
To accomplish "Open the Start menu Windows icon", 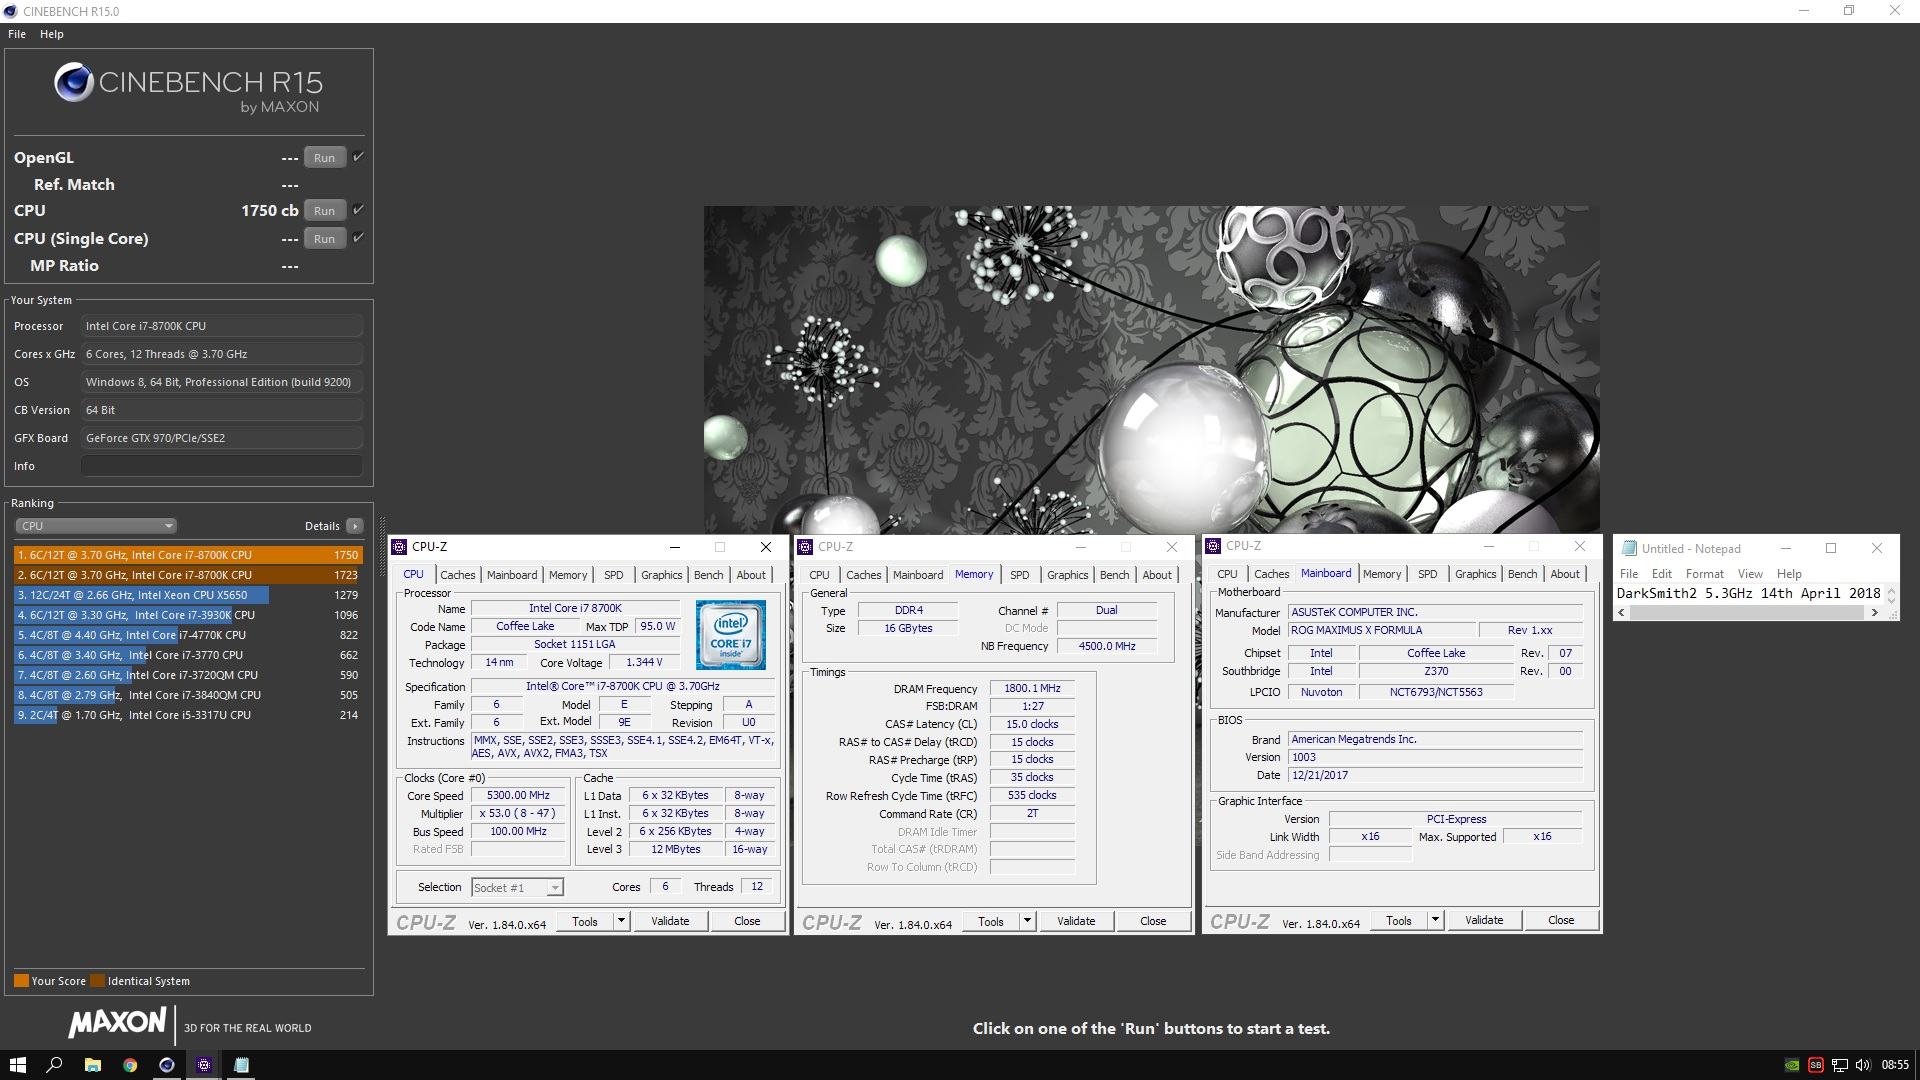I will [17, 1065].
